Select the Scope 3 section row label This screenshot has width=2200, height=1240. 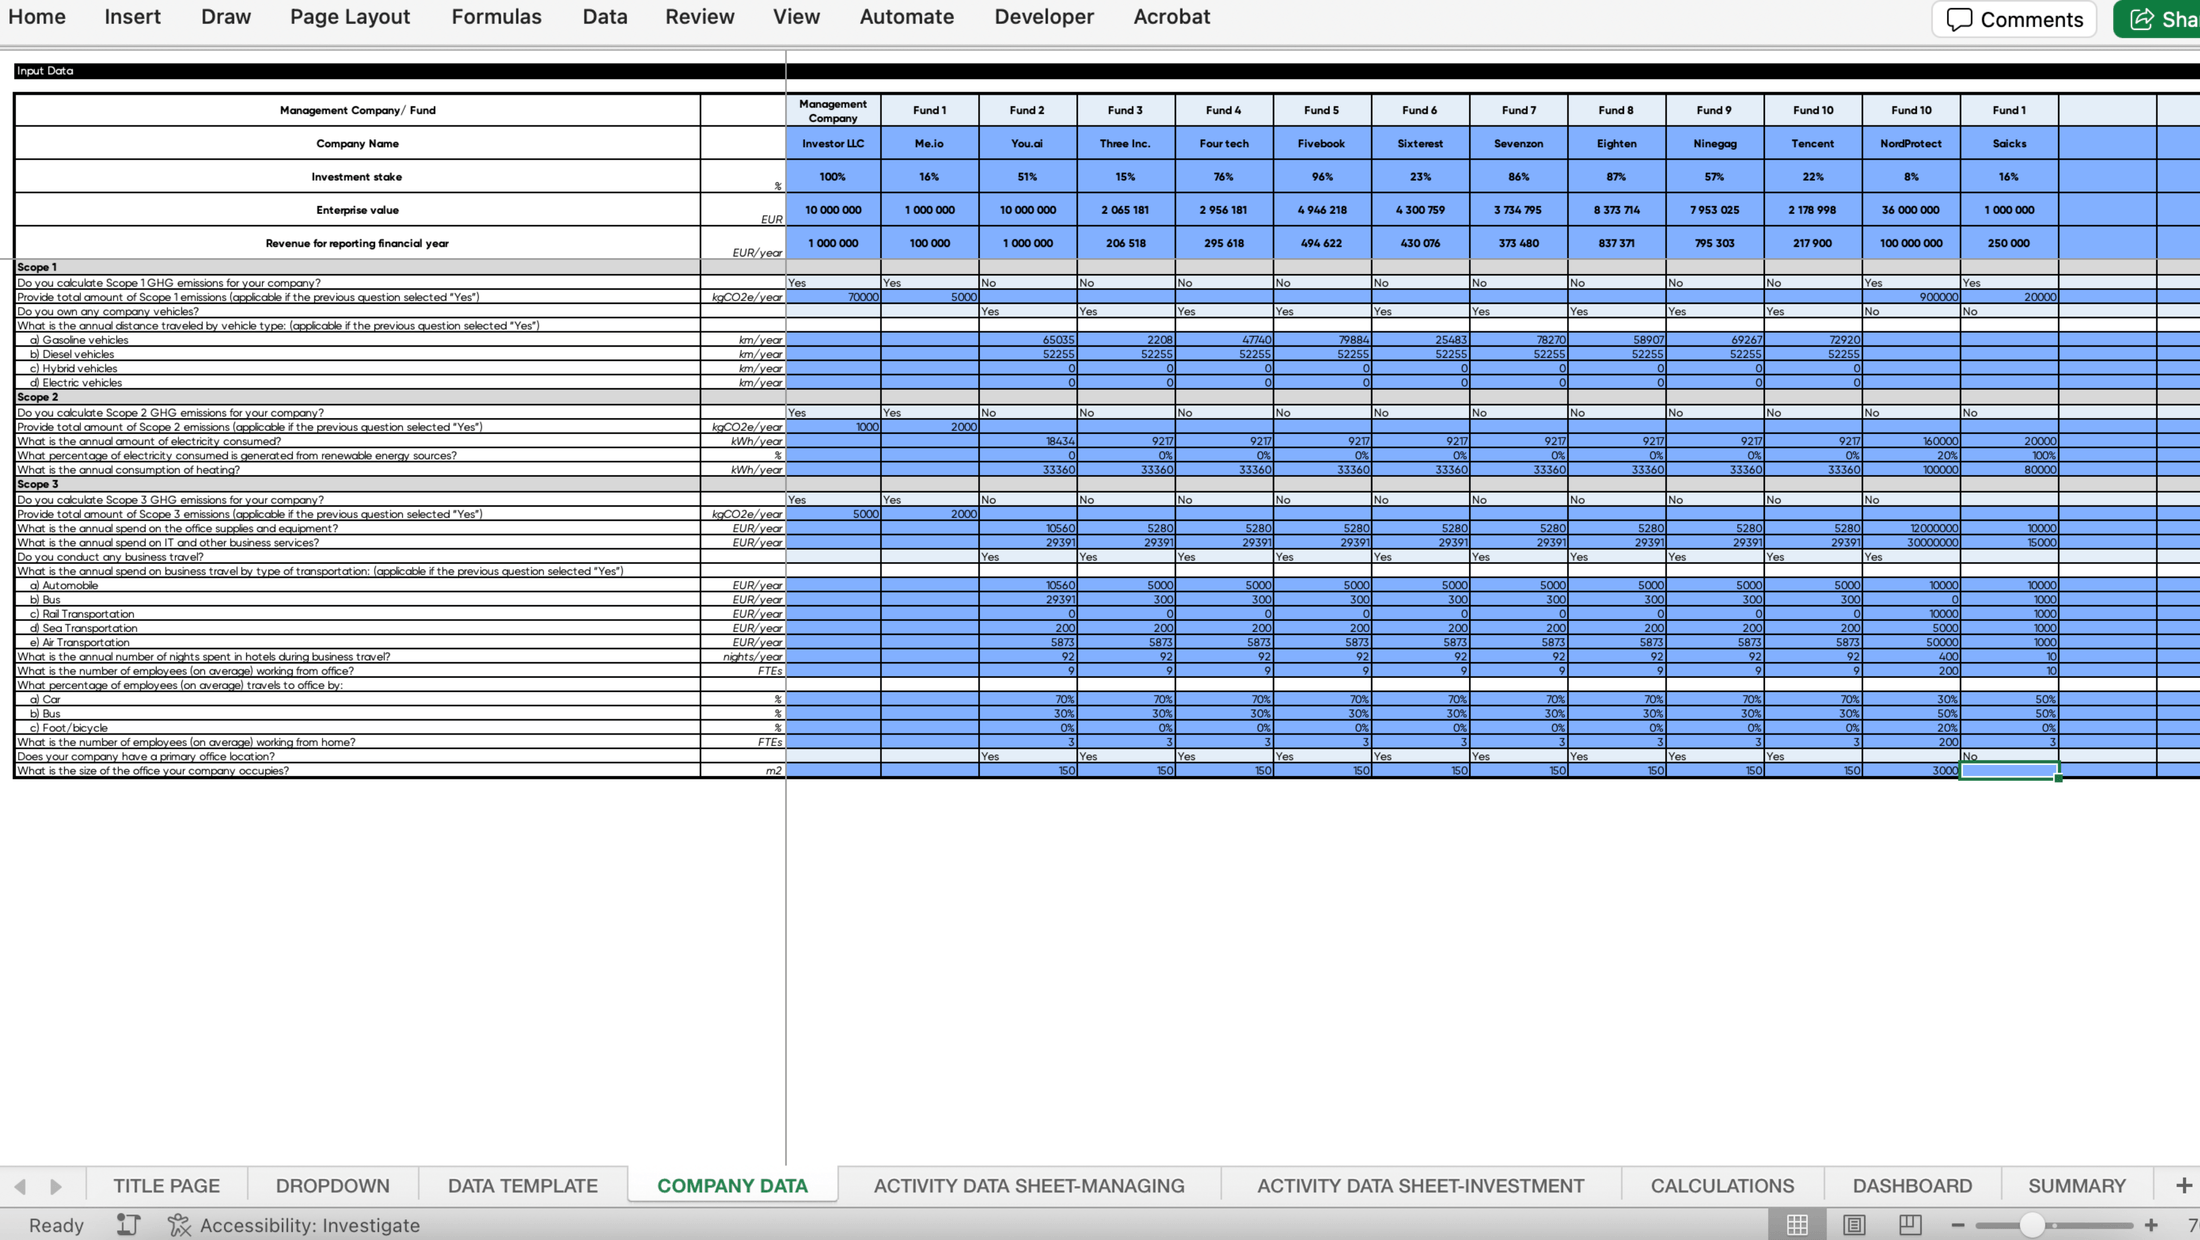[x=357, y=484]
